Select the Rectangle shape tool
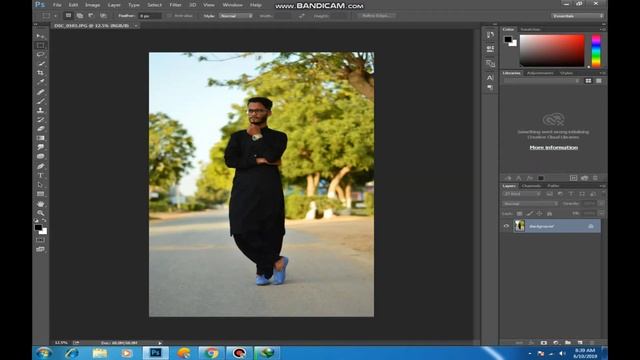Viewport: 640px width, 360px height. point(40,194)
